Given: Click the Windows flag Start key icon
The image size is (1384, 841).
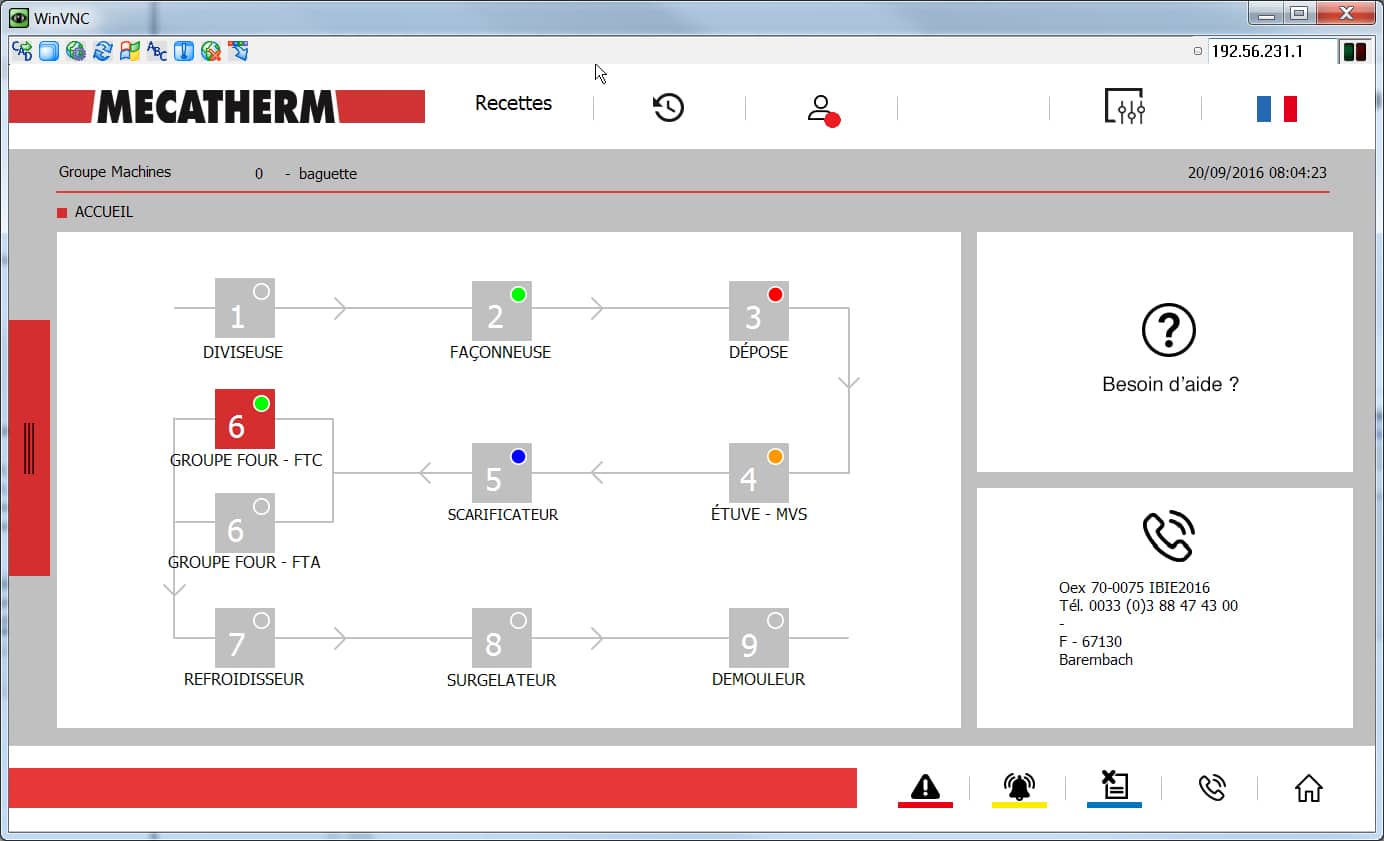Looking at the screenshot, I should point(130,51).
